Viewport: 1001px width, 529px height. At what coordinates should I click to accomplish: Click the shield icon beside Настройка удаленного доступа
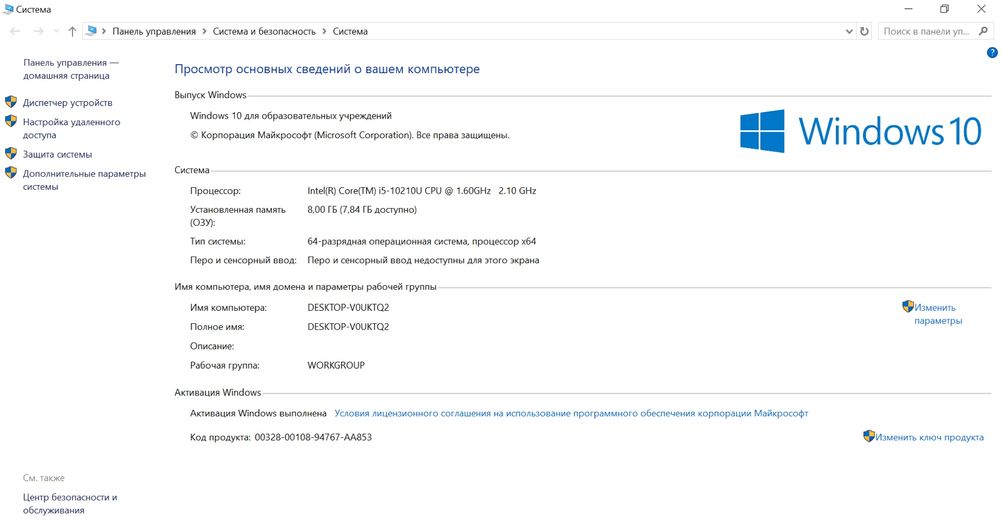[11, 121]
